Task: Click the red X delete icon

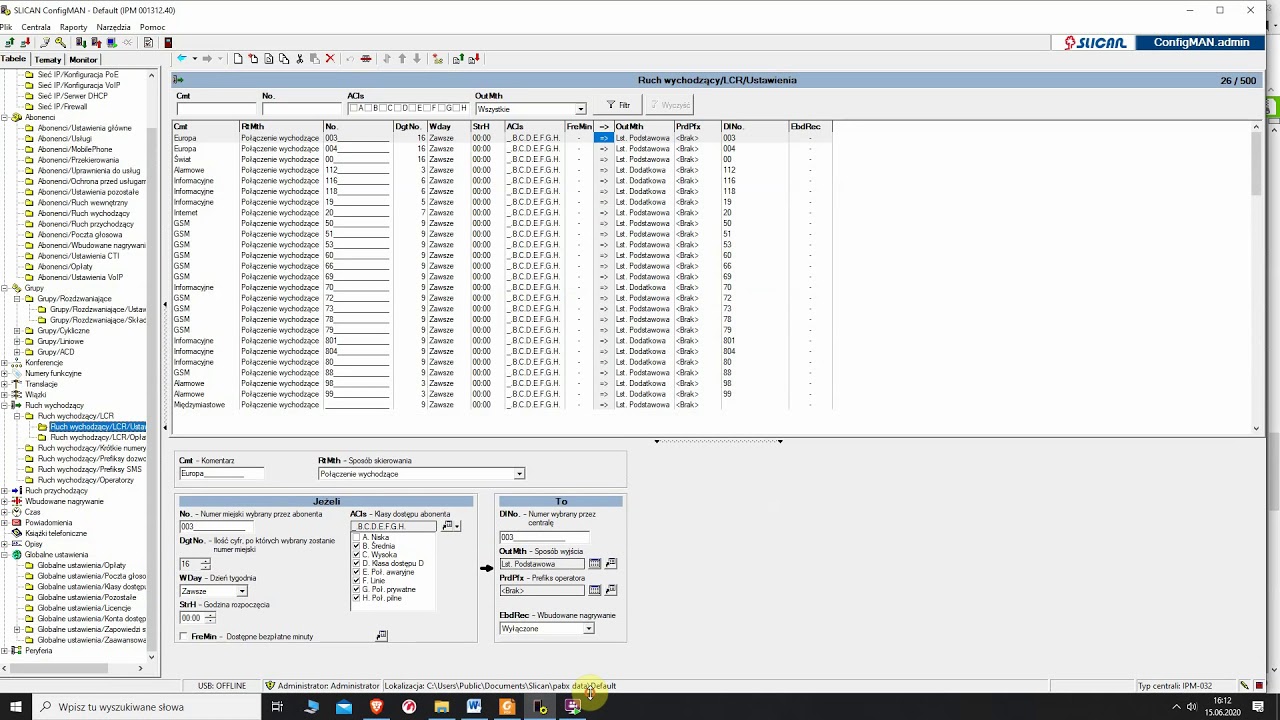Action: click(x=330, y=59)
